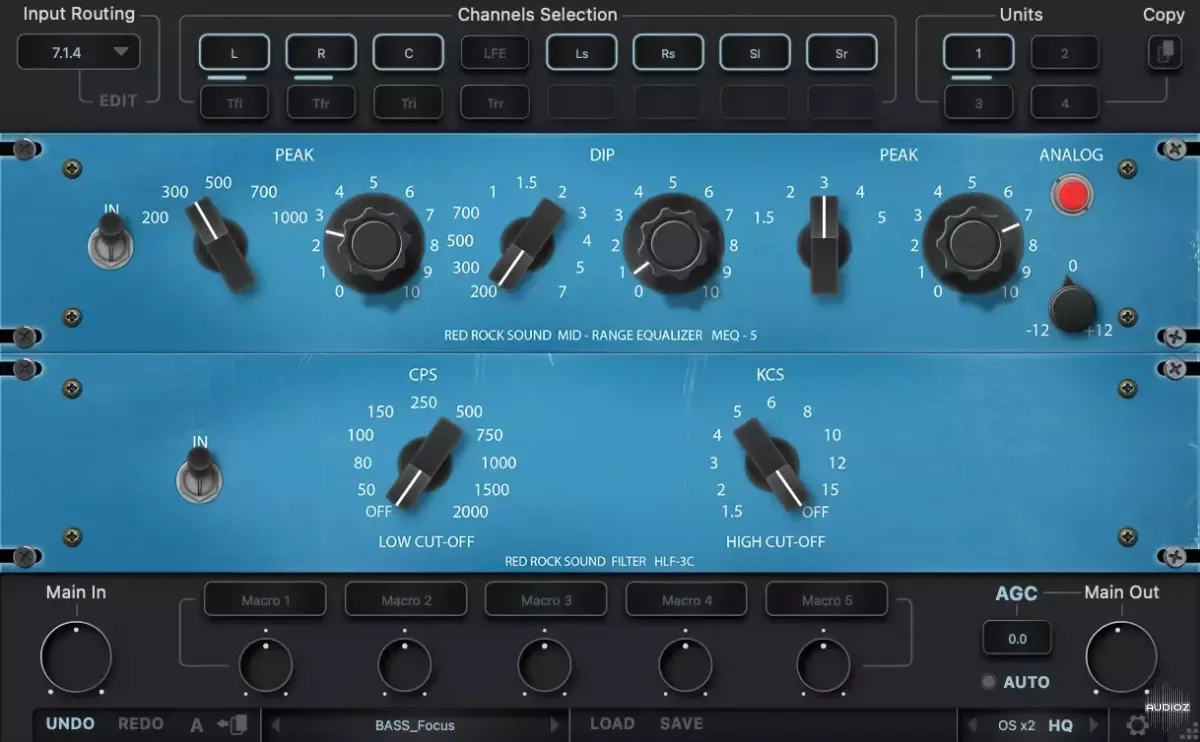Click the CPS low cut-off selector knob

427,465
